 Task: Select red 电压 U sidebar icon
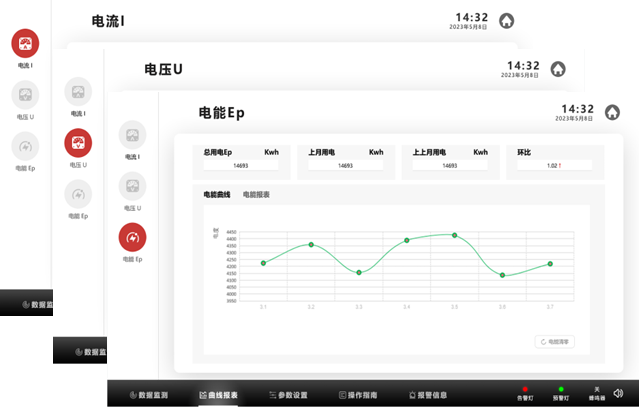point(78,143)
